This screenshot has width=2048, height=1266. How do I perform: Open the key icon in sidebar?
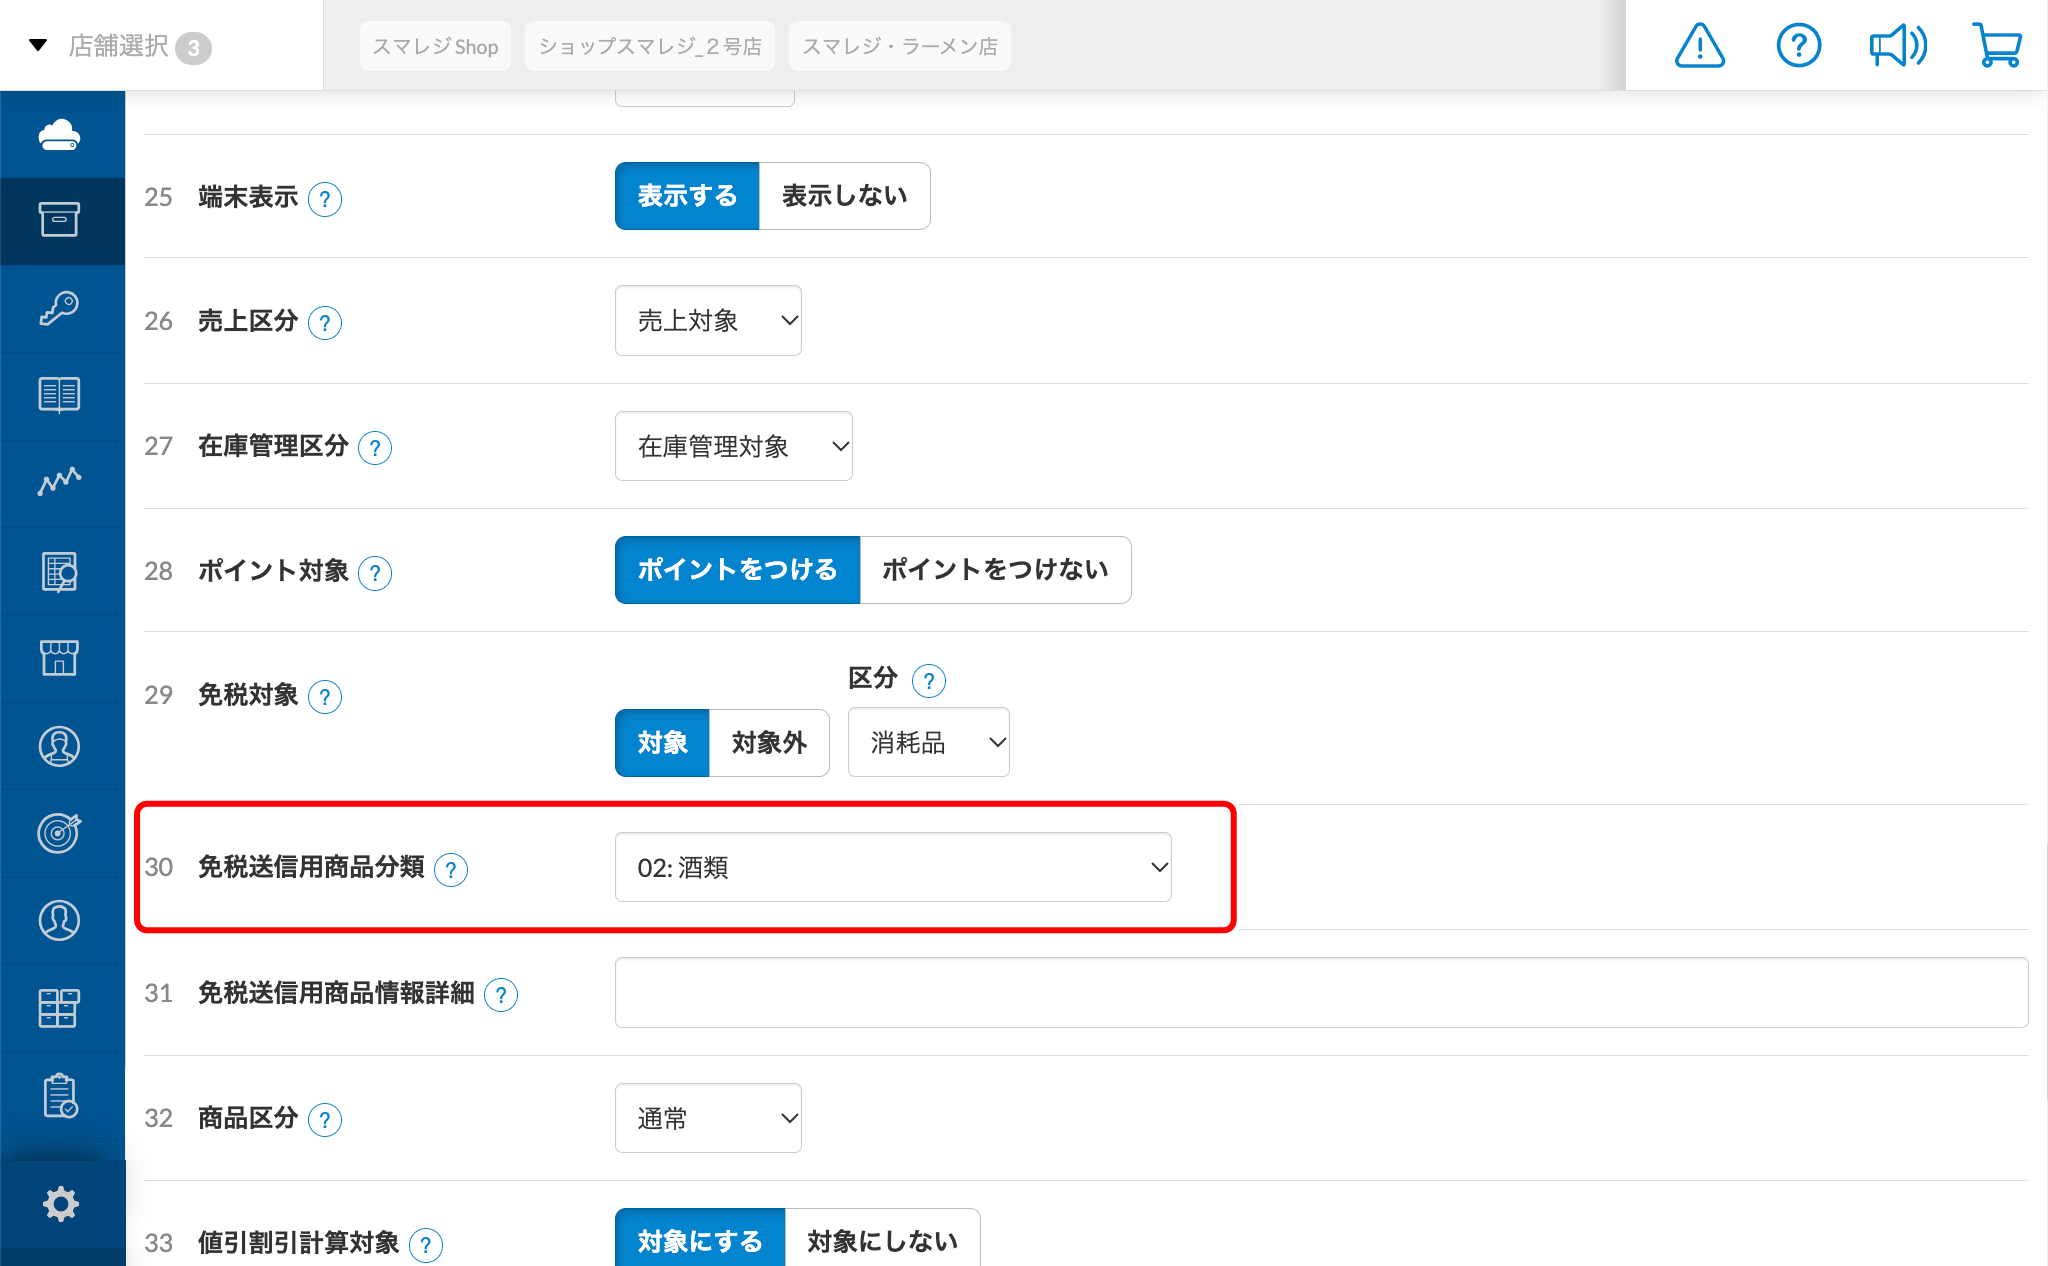tap(60, 308)
